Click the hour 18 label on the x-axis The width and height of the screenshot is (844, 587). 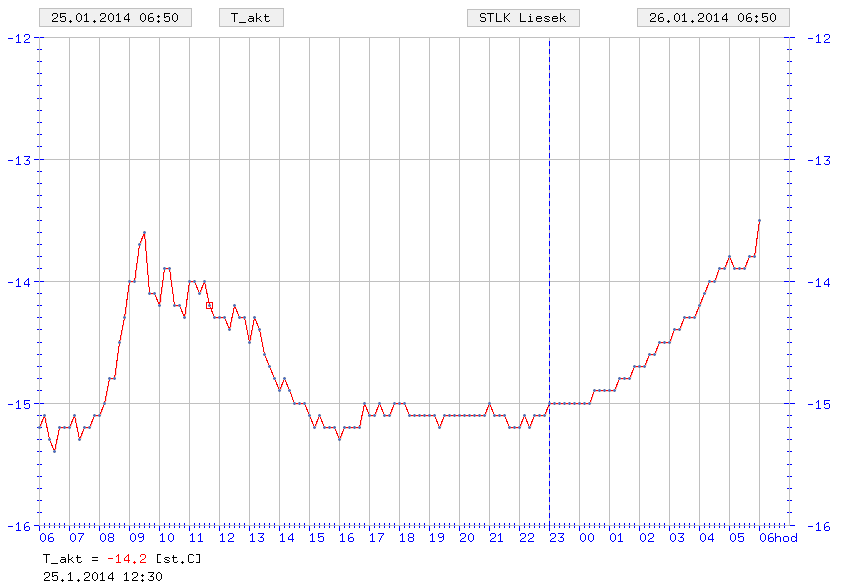pyautogui.click(x=407, y=537)
